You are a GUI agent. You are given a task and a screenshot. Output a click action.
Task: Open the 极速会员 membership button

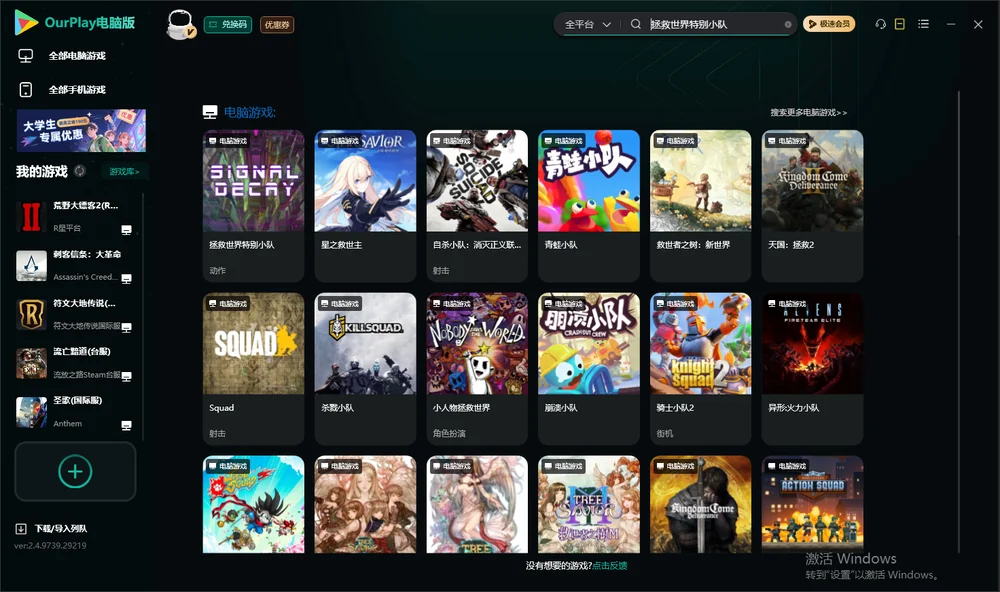pos(829,24)
